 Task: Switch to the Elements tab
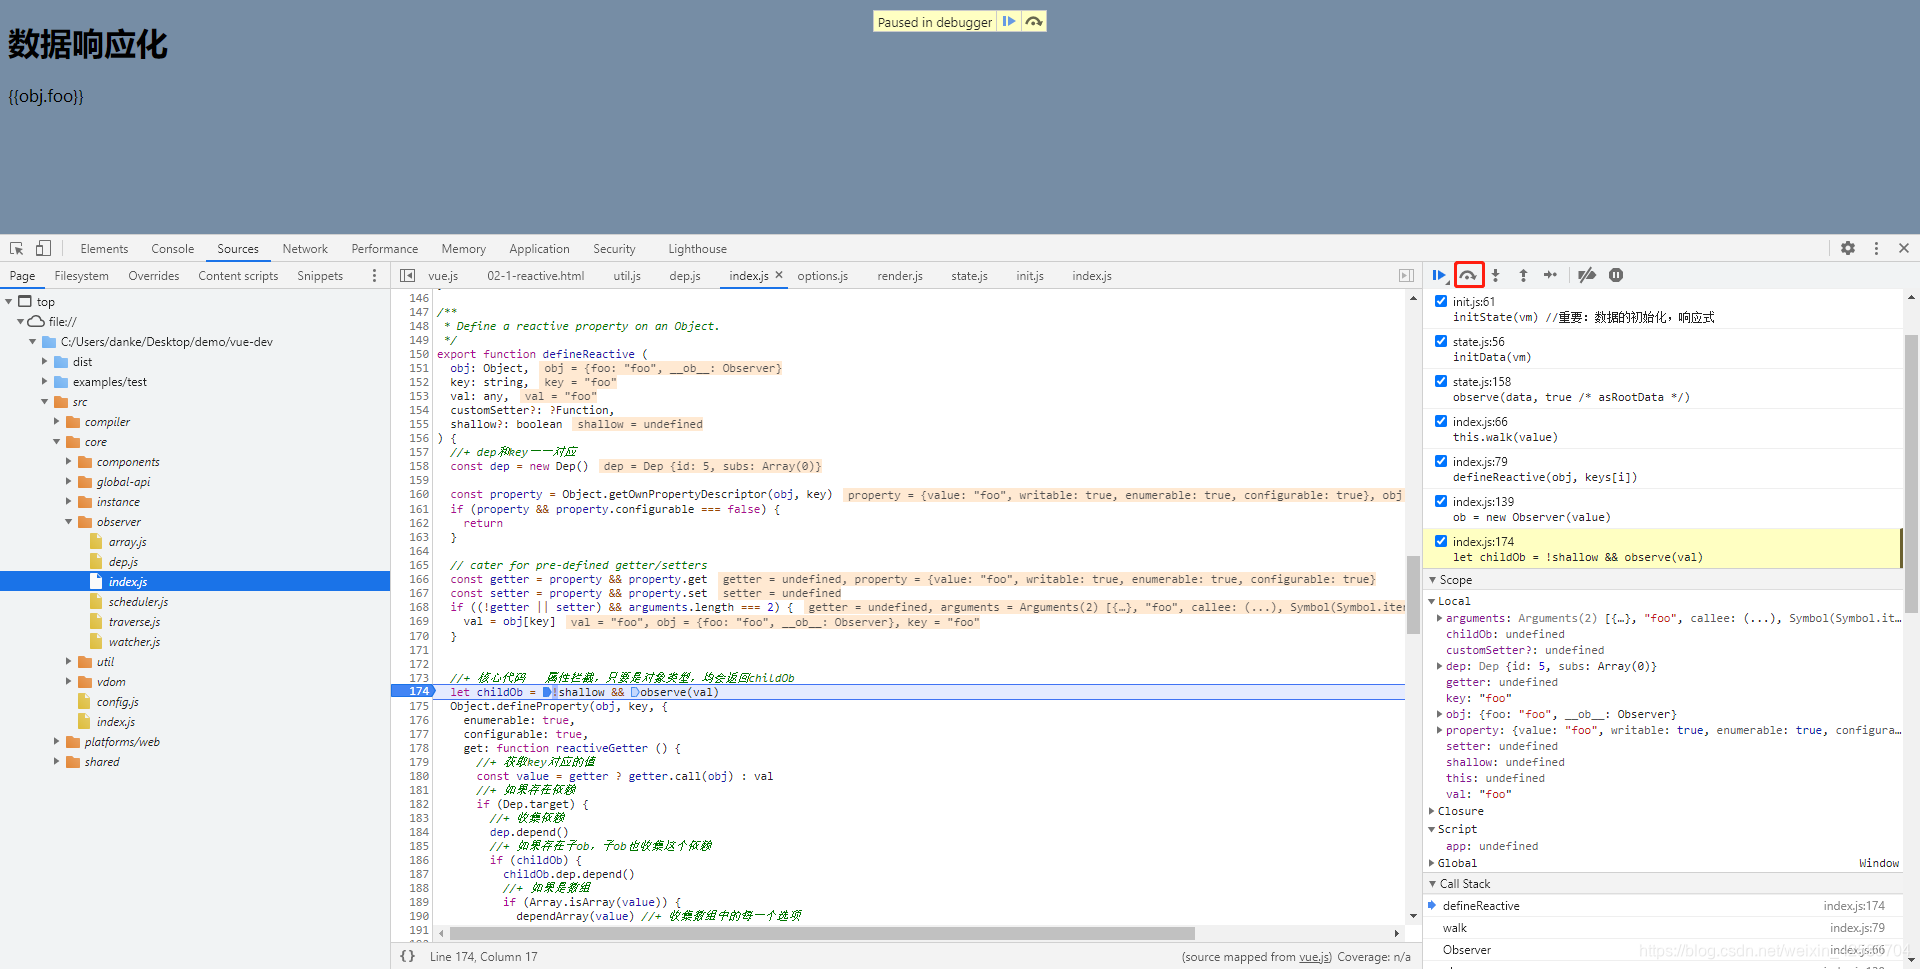pos(104,249)
